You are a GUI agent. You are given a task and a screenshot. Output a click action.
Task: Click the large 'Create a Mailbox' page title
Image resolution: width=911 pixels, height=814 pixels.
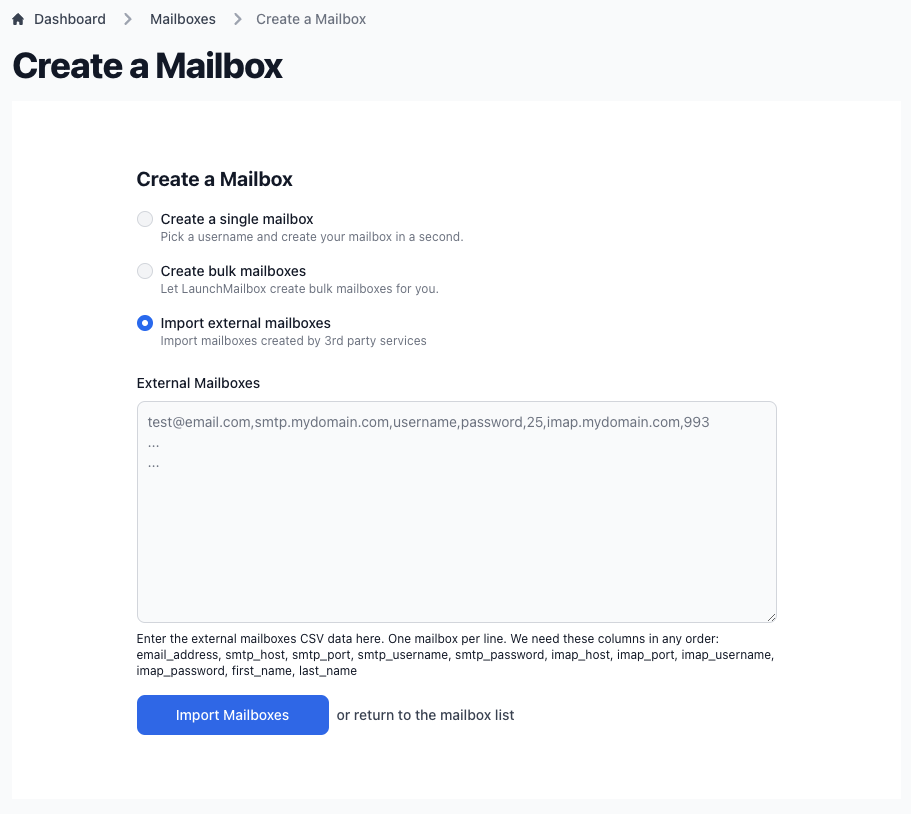tap(147, 66)
